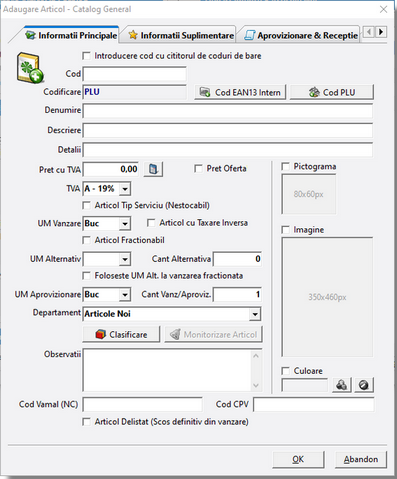Enable barcode reader code input checkbox
This screenshot has height=479, width=397.
click(x=86, y=56)
